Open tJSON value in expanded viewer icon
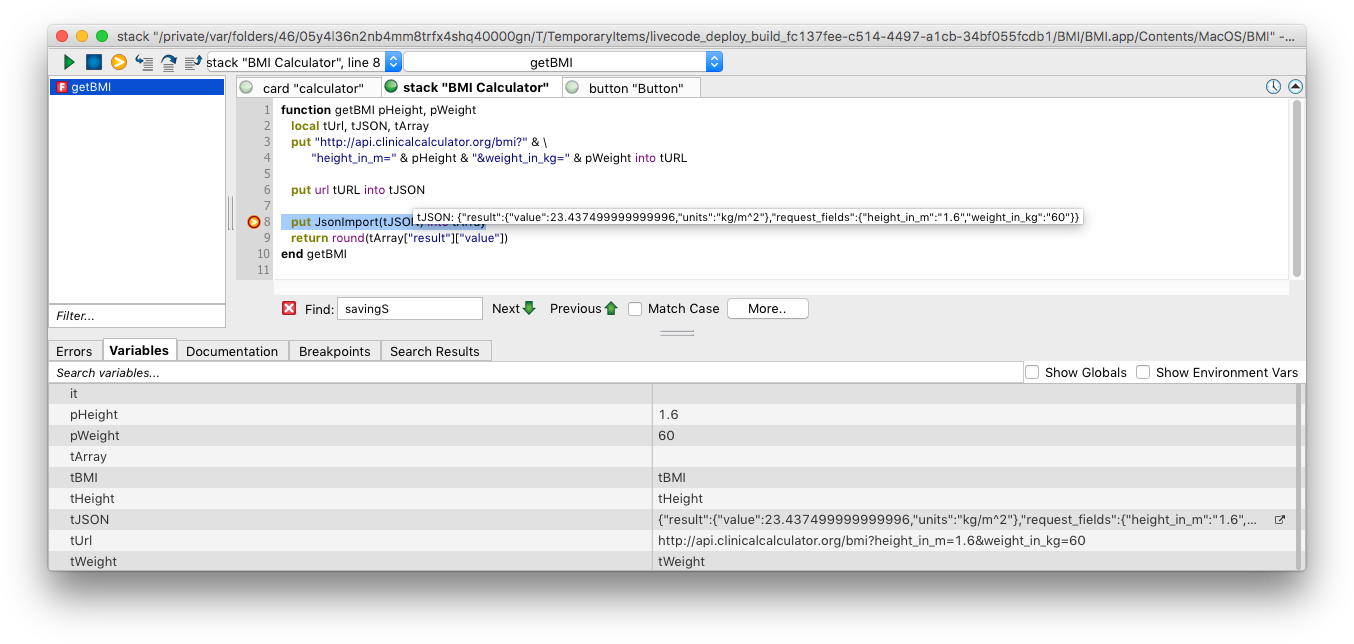Image resolution: width=1354 pixels, height=644 pixels. click(1279, 520)
